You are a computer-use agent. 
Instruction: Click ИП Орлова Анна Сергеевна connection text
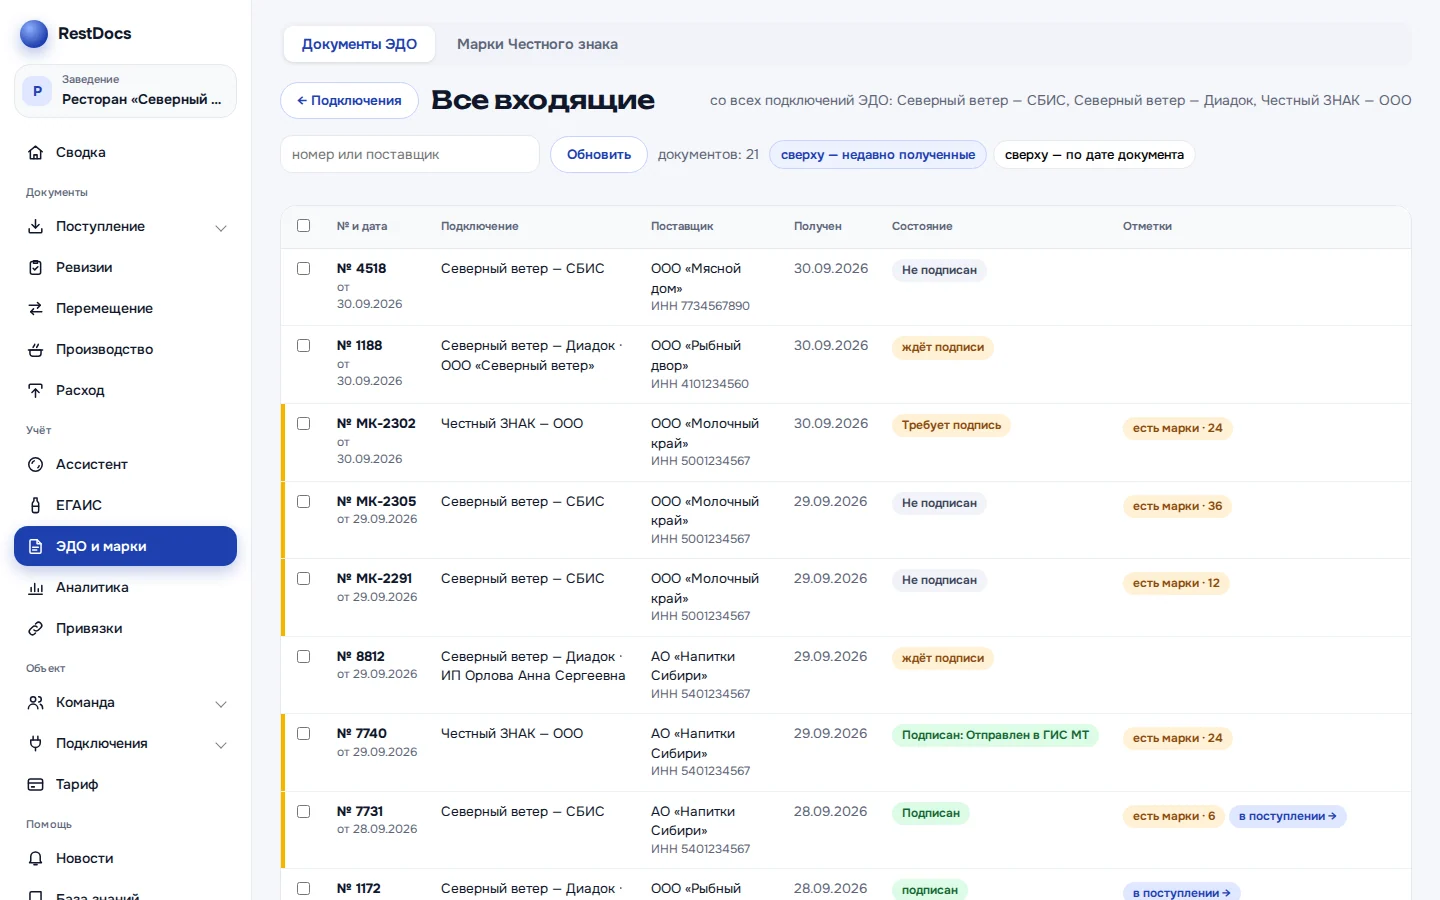tap(533, 676)
